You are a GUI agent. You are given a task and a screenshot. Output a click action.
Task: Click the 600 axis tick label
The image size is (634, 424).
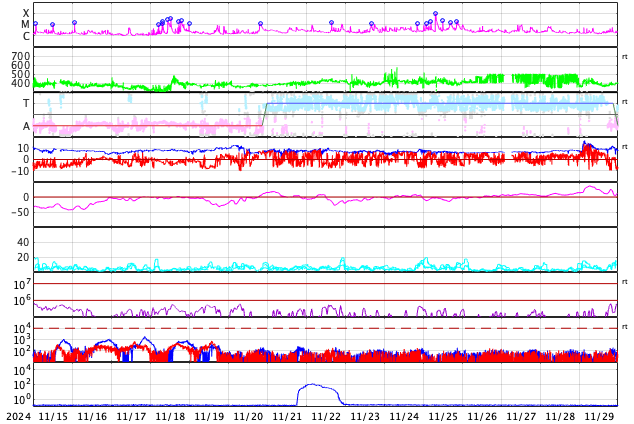tap(21, 65)
